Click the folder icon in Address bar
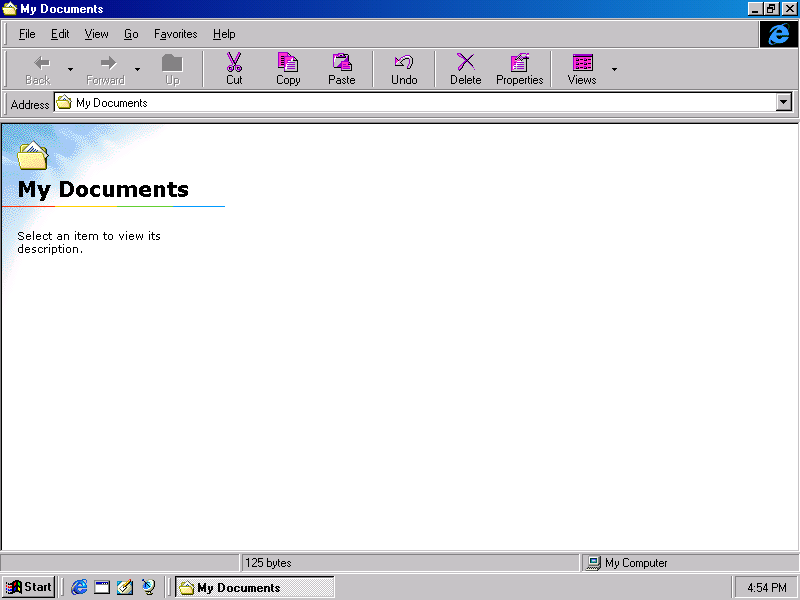 point(64,103)
